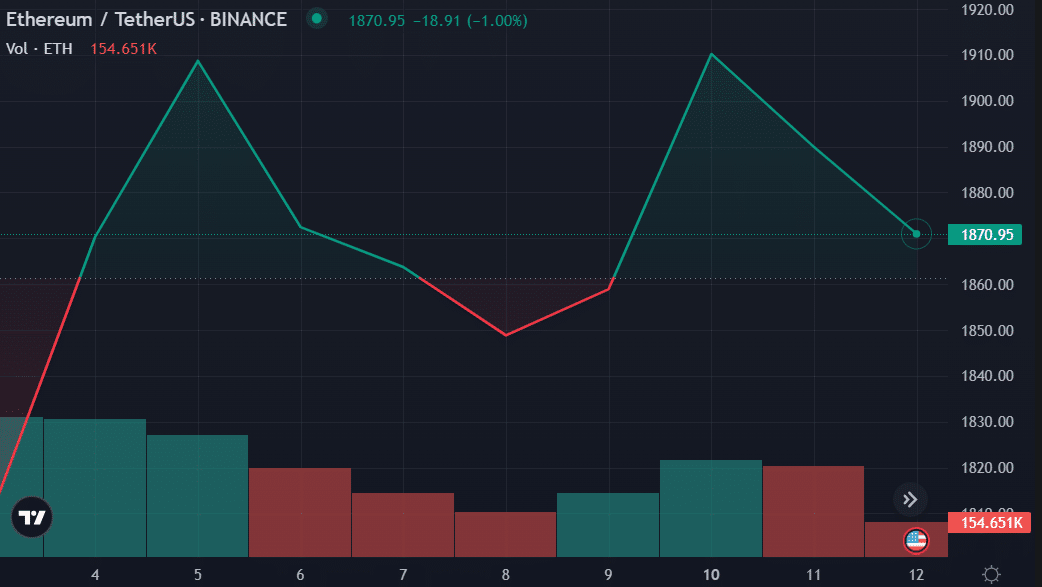The width and height of the screenshot is (1042, 587).
Task: Click the Ethereum / TetherUS · BINANCE title
Action: coord(146,19)
